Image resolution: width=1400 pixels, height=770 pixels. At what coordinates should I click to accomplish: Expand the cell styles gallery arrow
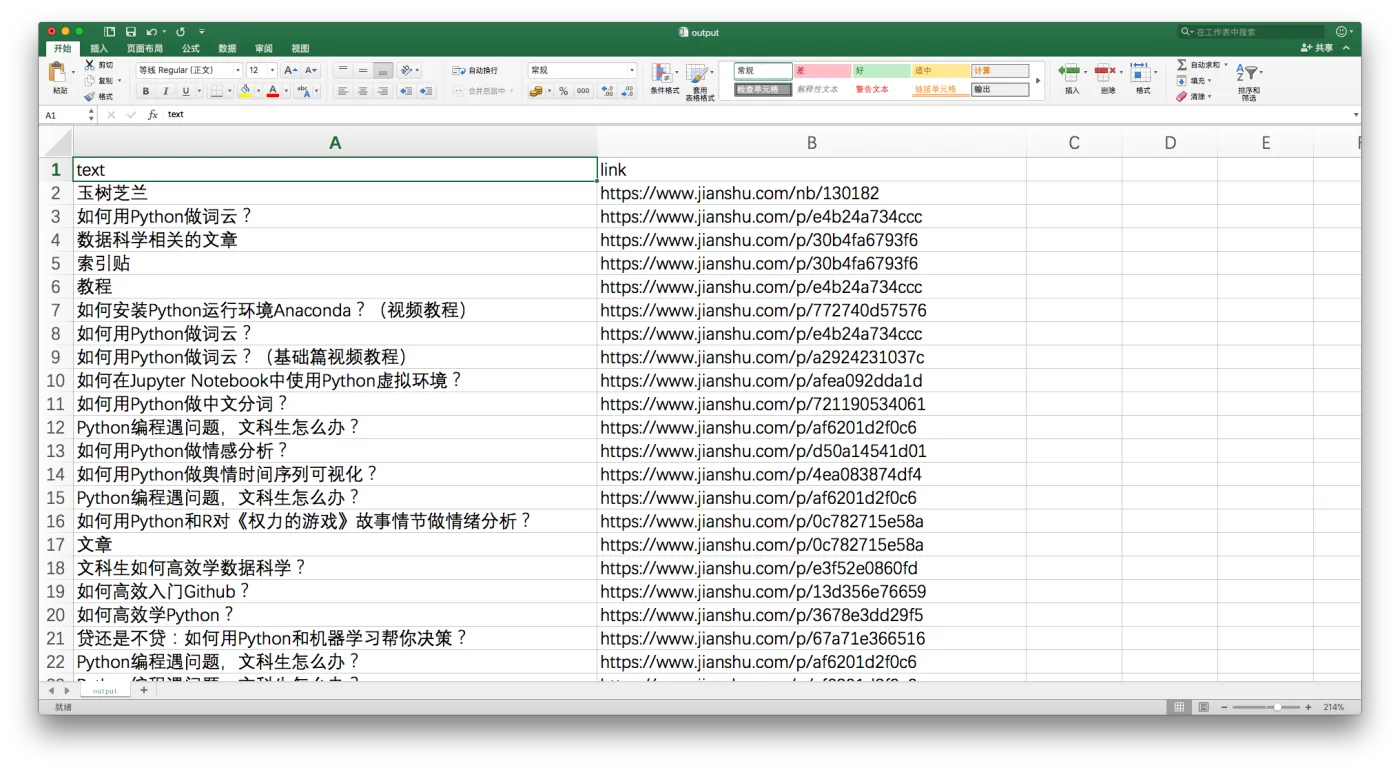click(x=1037, y=80)
